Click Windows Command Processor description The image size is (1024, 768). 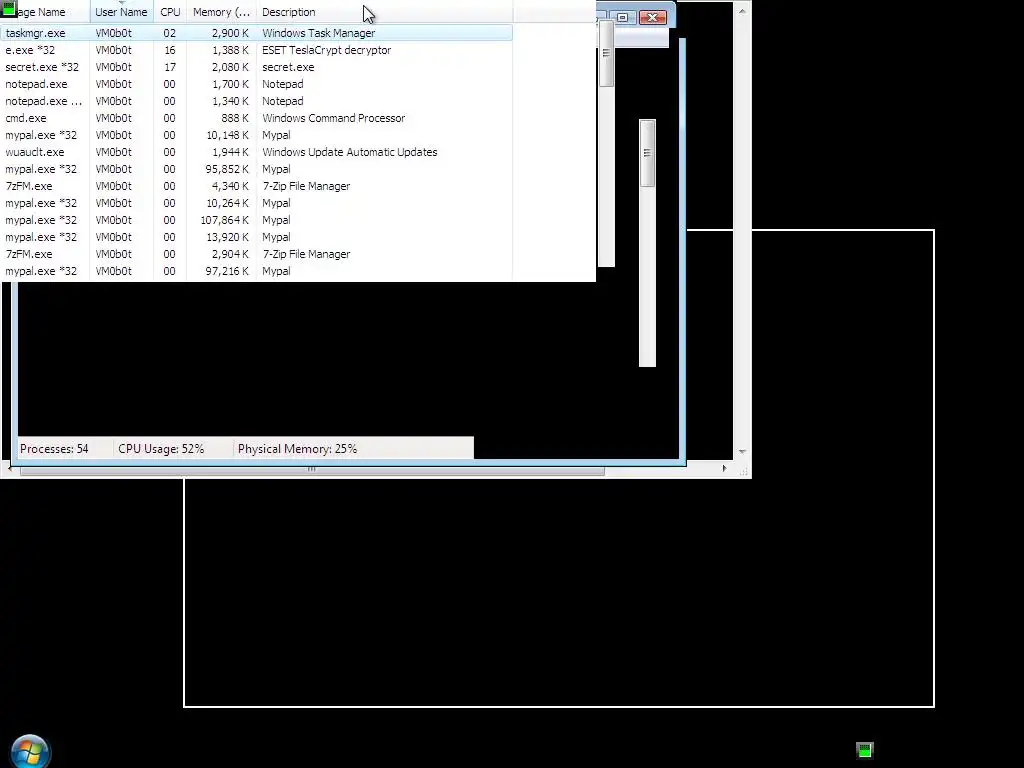tap(333, 118)
